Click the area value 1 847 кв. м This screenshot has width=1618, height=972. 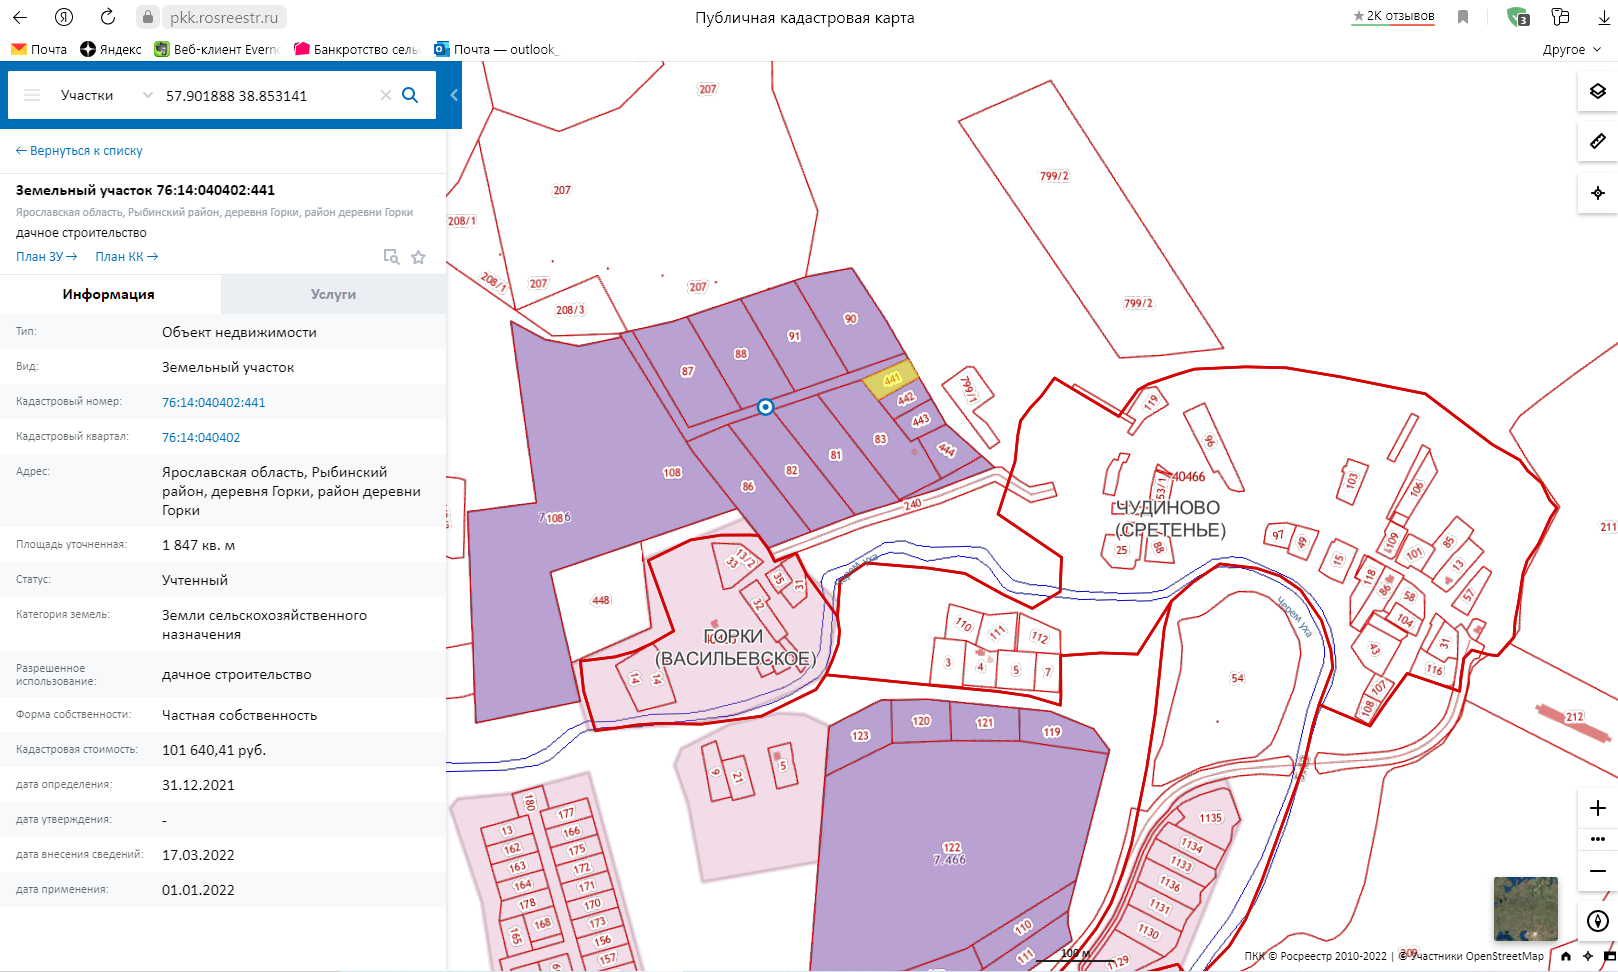coord(198,545)
